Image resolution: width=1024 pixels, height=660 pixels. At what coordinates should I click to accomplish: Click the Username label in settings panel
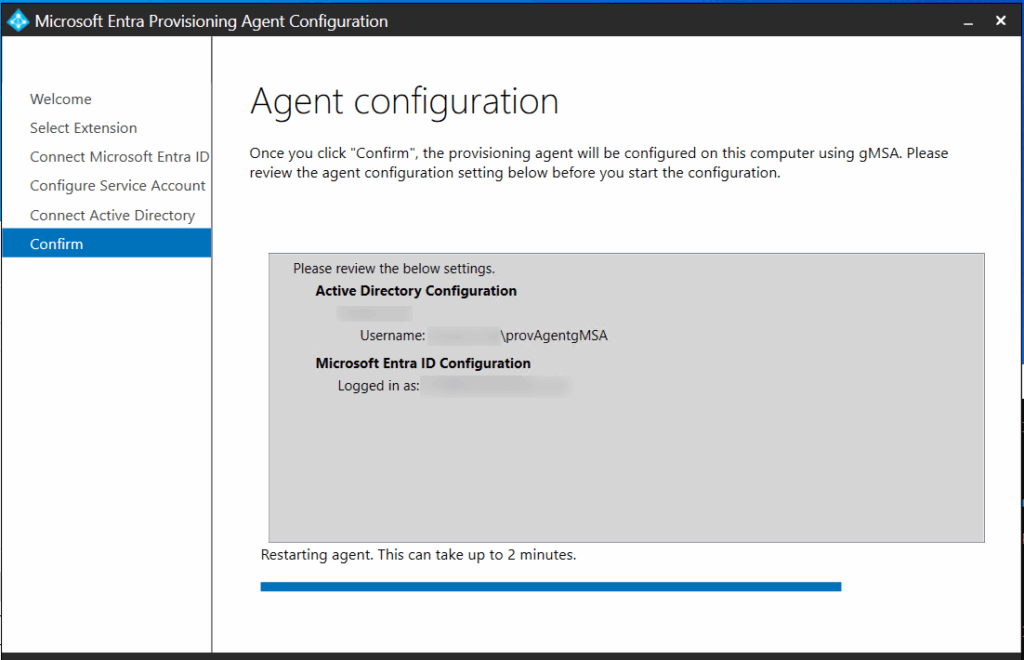[x=392, y=336]
